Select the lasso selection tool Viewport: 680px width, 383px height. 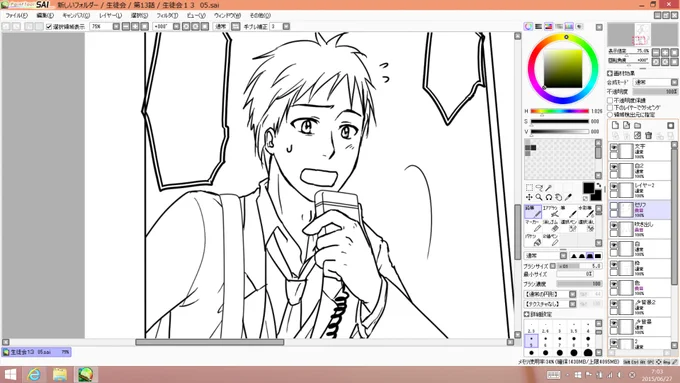(539, 187)
